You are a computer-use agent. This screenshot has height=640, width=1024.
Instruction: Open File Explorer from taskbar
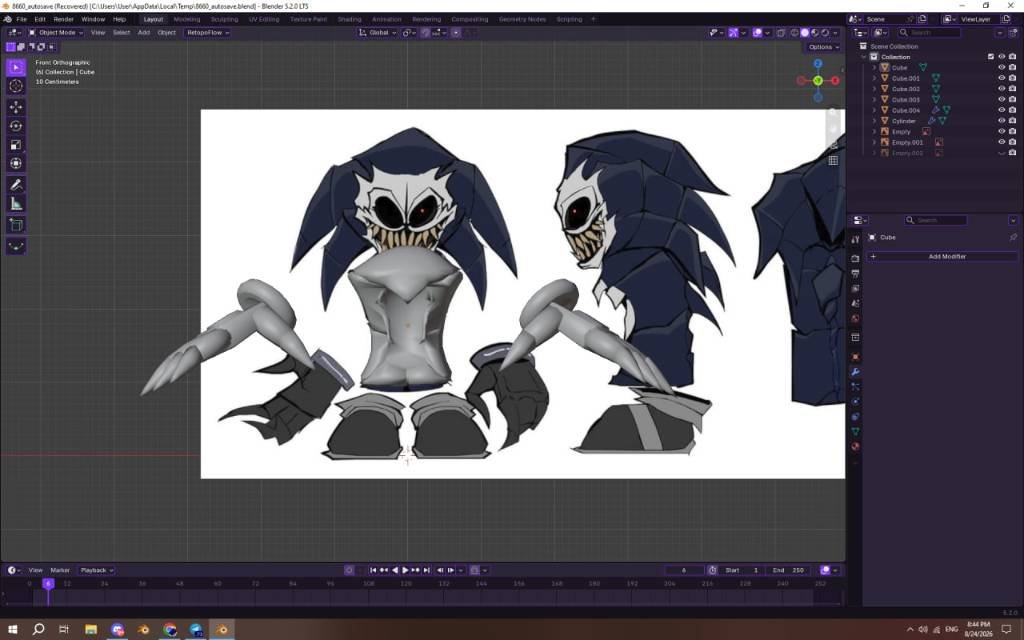91,630
